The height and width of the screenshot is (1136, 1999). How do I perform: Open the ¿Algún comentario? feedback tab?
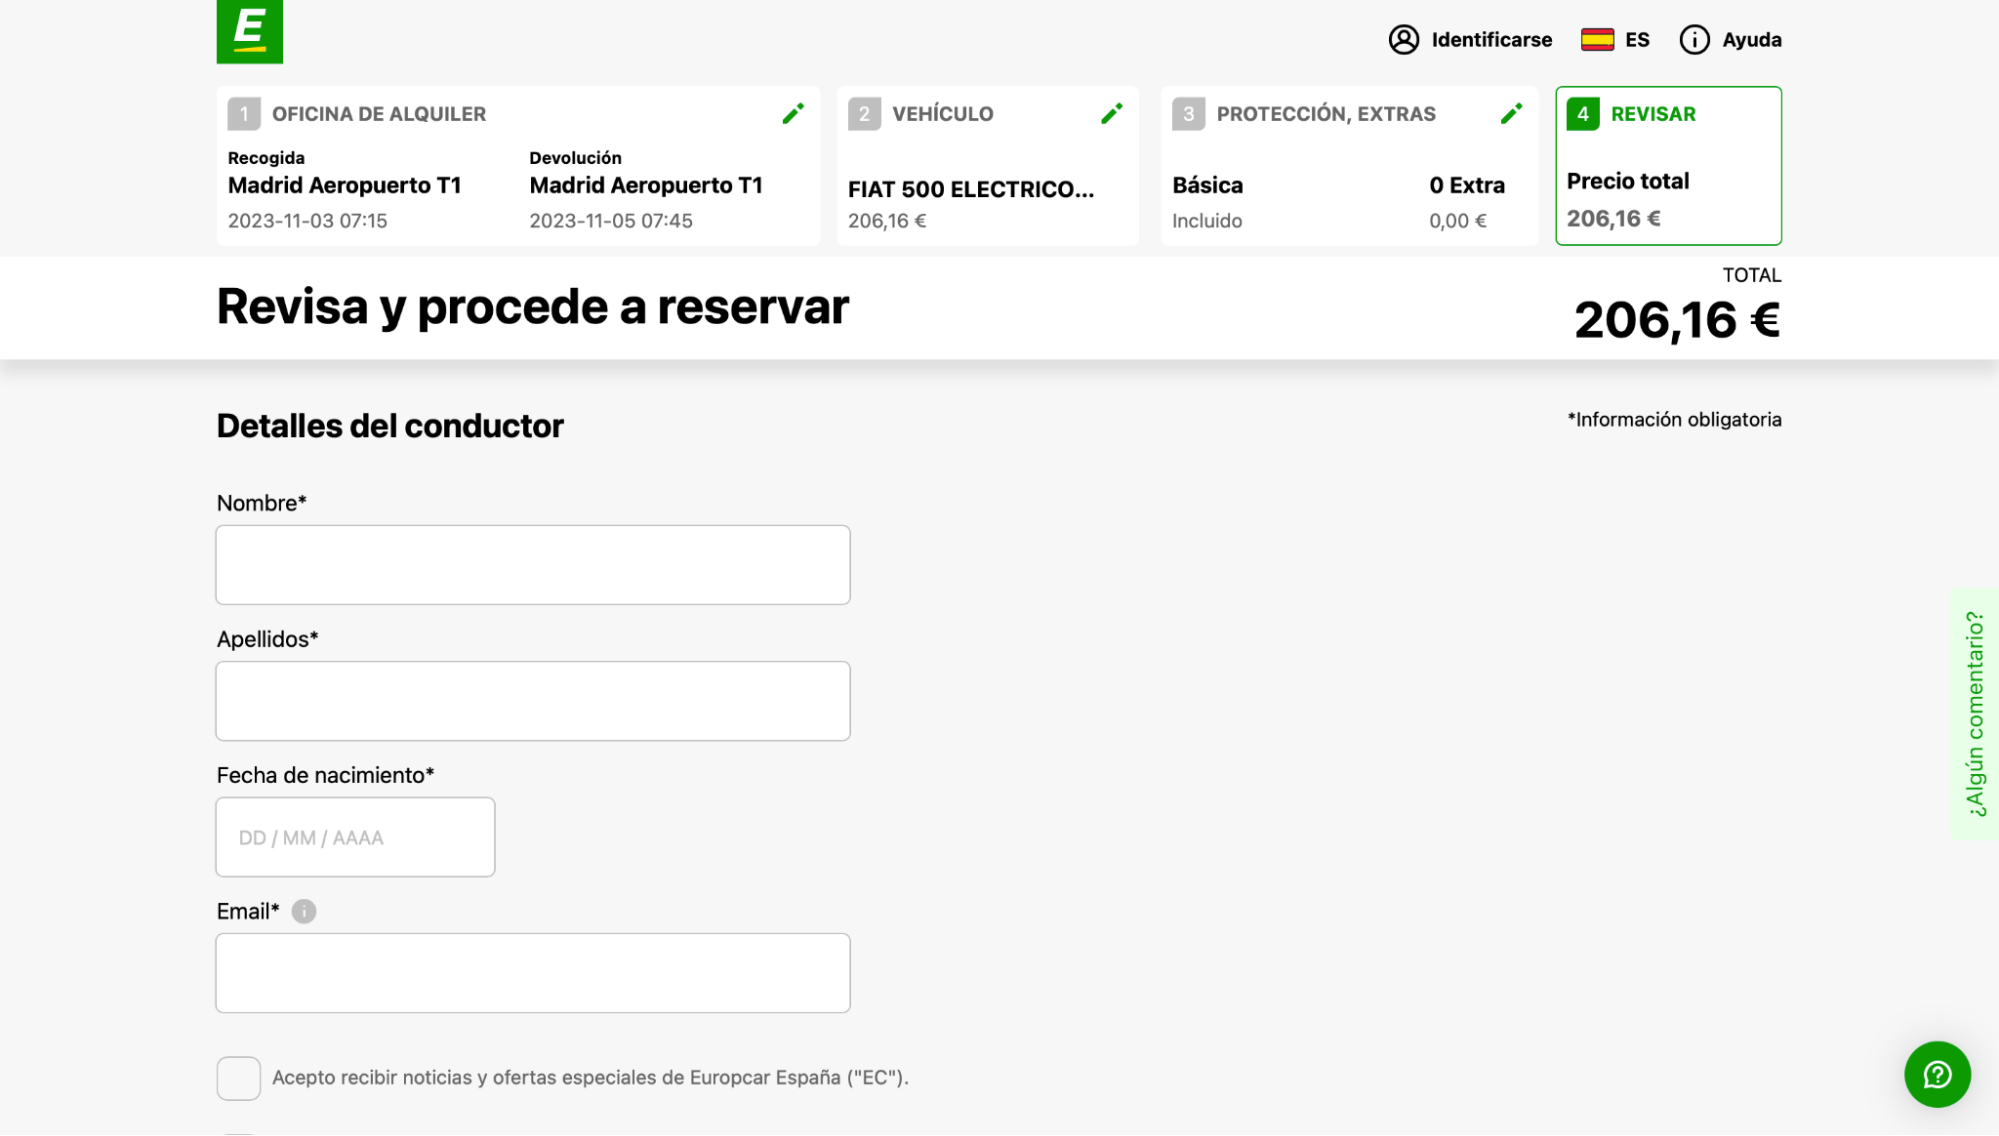click(x=1975, y=713)
